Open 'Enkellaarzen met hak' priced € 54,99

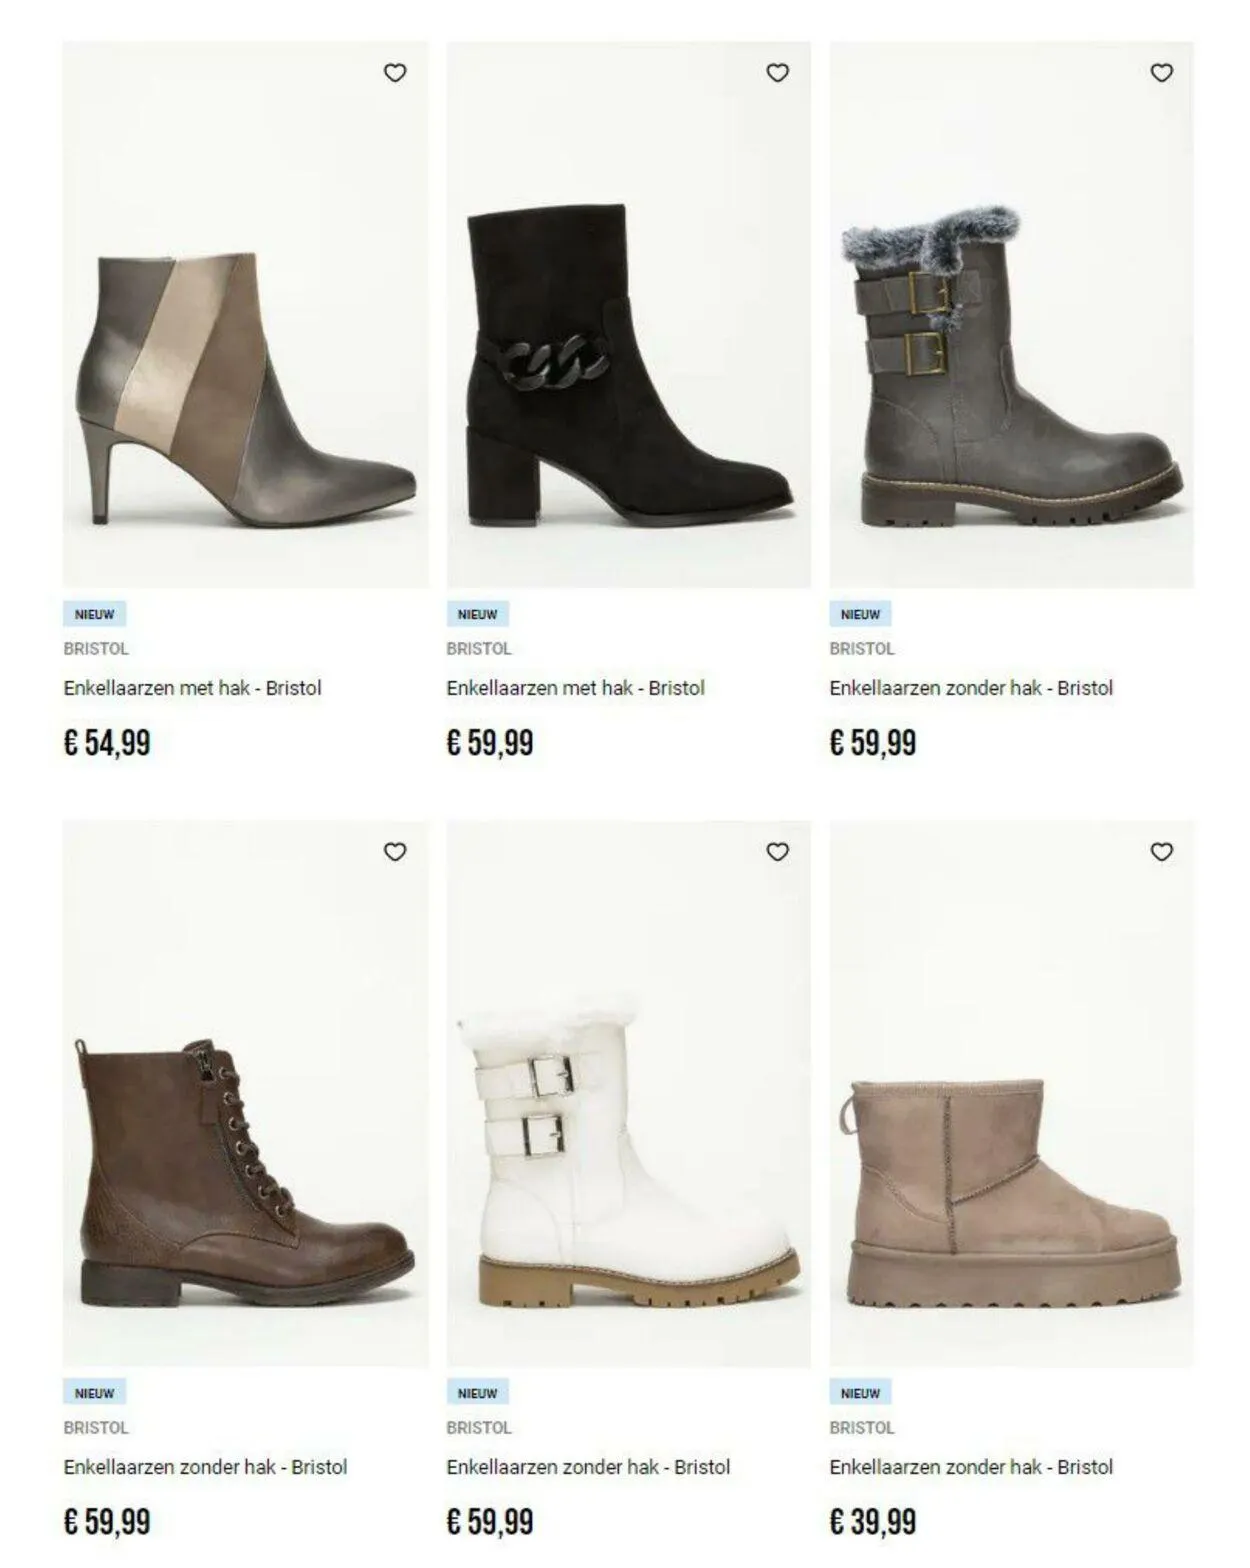[x=193, y=688]
